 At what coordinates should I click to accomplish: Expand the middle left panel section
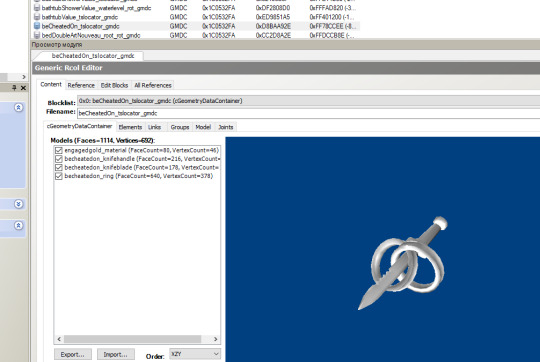click(x=19, y=204)
